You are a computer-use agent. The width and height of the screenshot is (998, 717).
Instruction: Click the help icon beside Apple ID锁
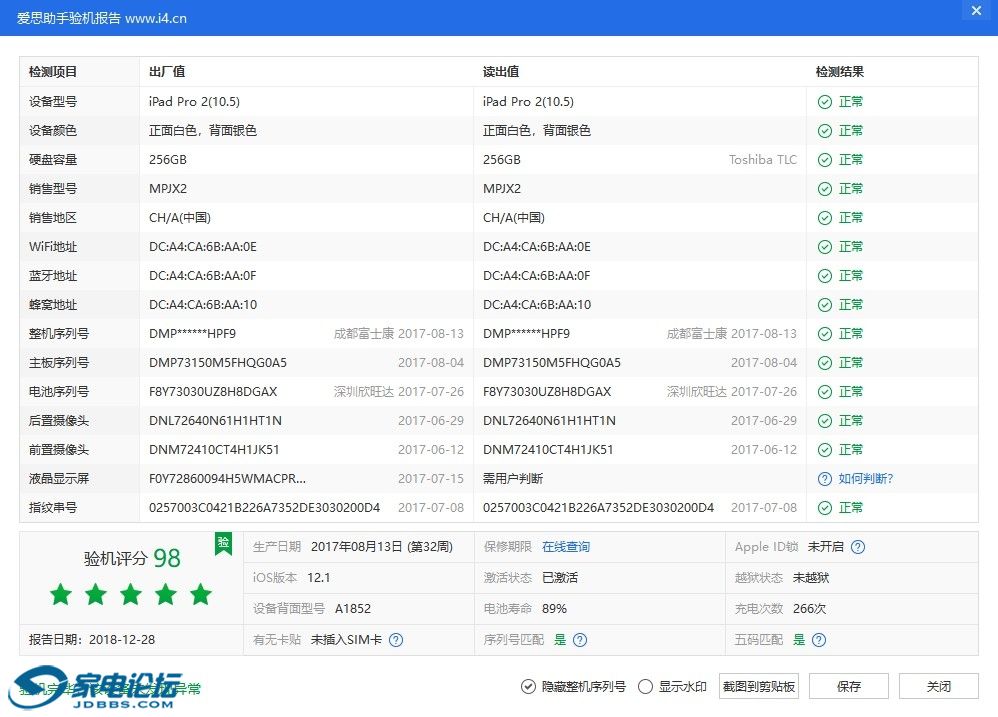(x=857, y=547)
